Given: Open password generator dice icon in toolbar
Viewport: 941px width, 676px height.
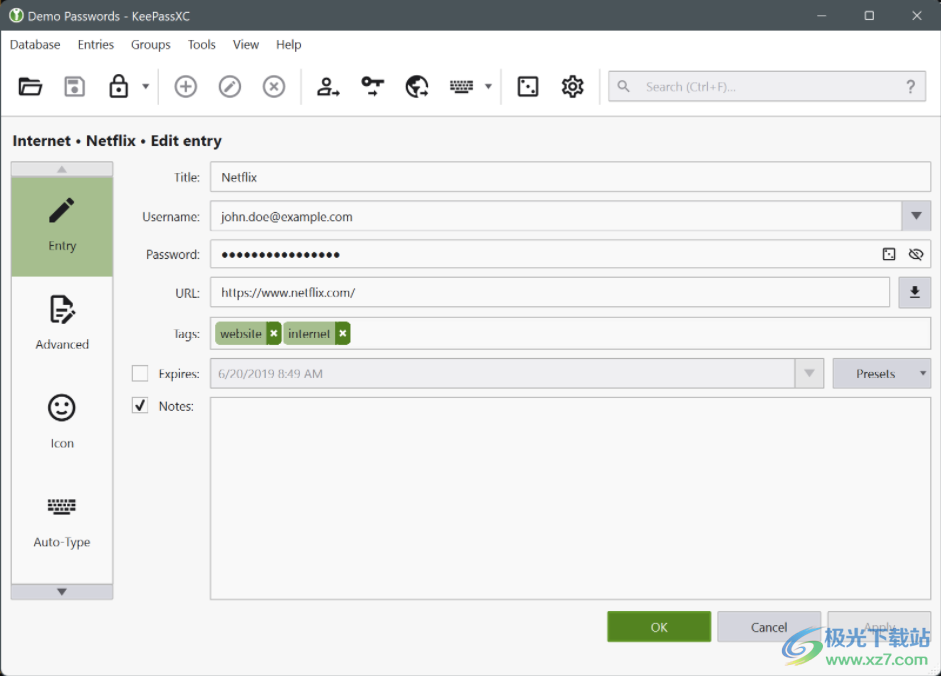Looking at the screenshot, I should tap(528, 86).
